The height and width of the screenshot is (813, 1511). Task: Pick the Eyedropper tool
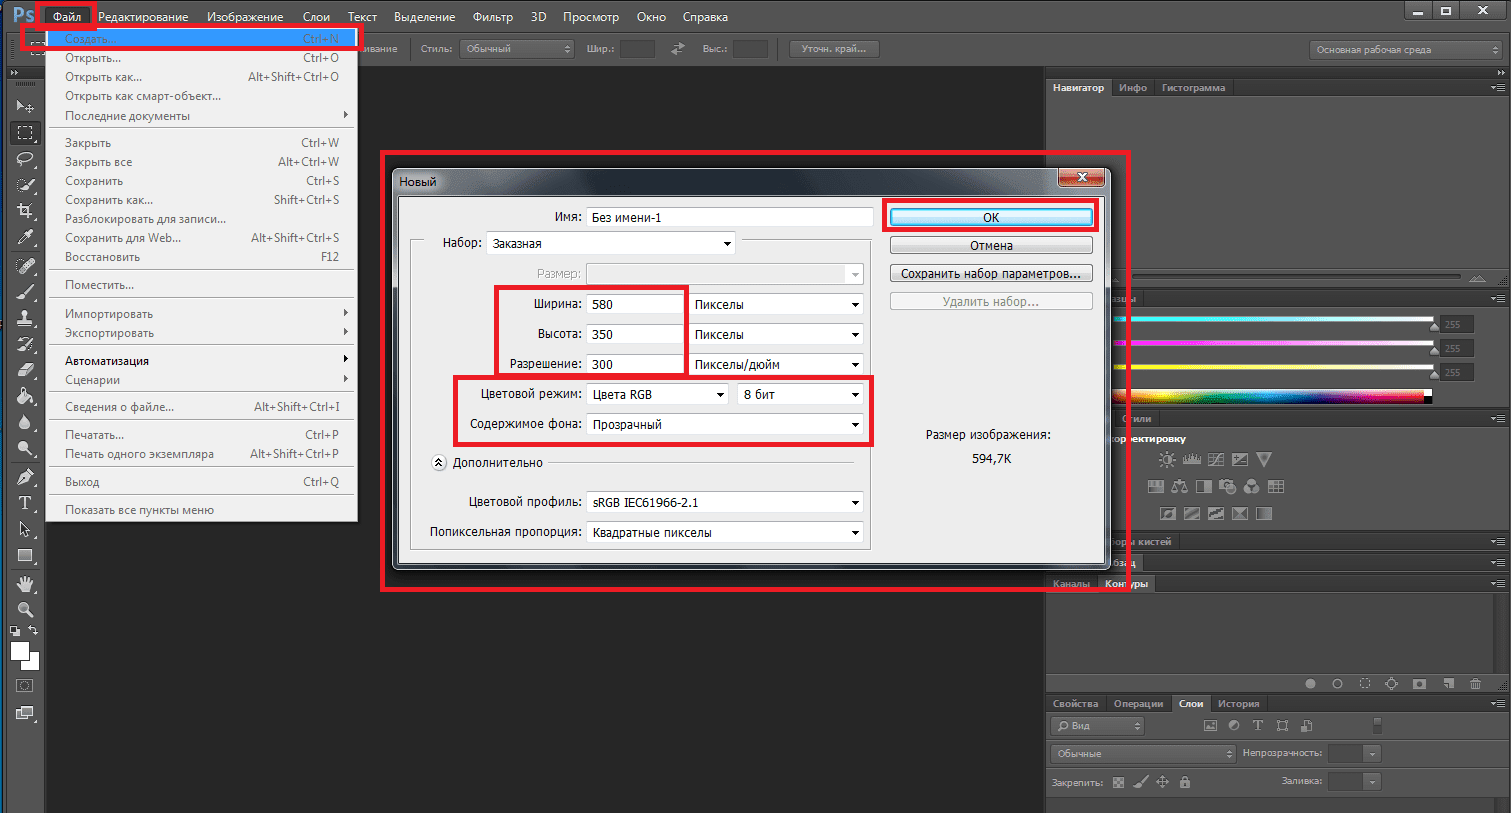pos(25,237)
